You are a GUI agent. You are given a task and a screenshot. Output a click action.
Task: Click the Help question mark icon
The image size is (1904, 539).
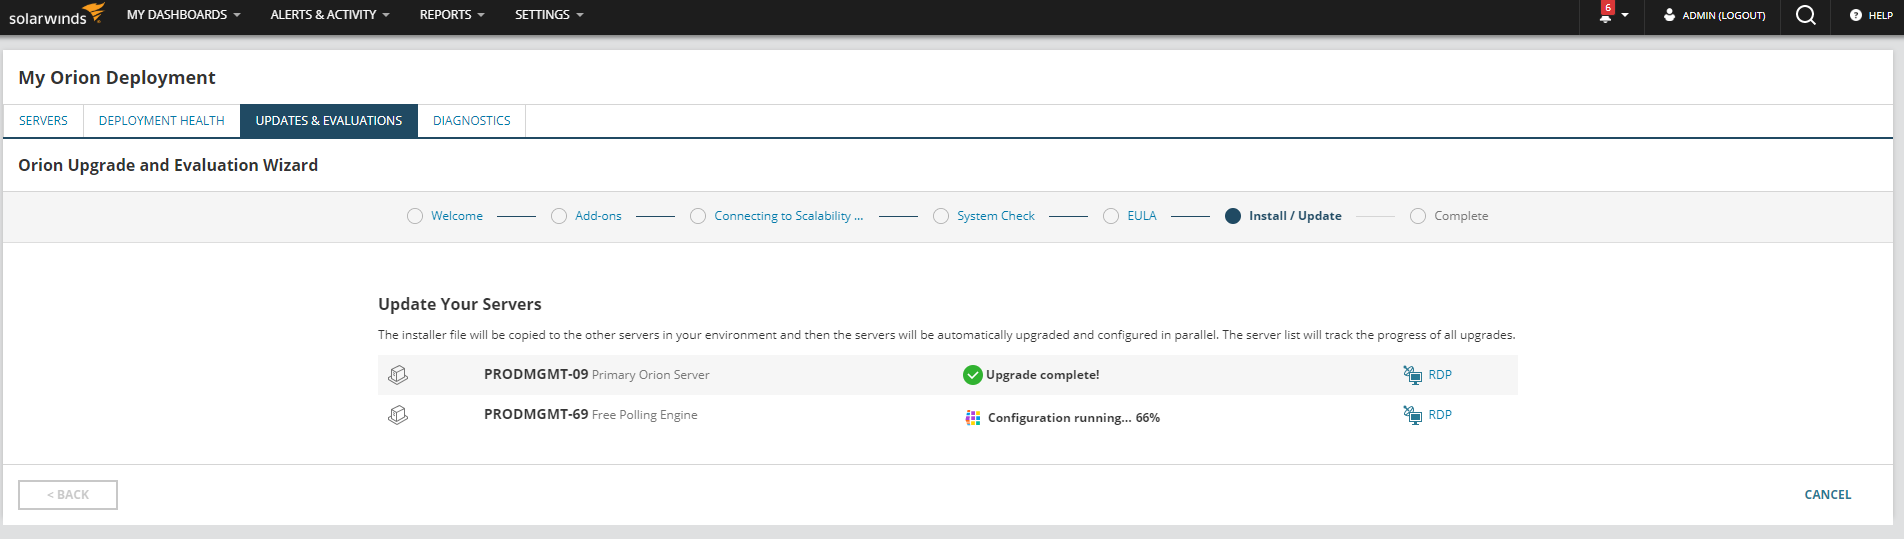[1856, 15]
